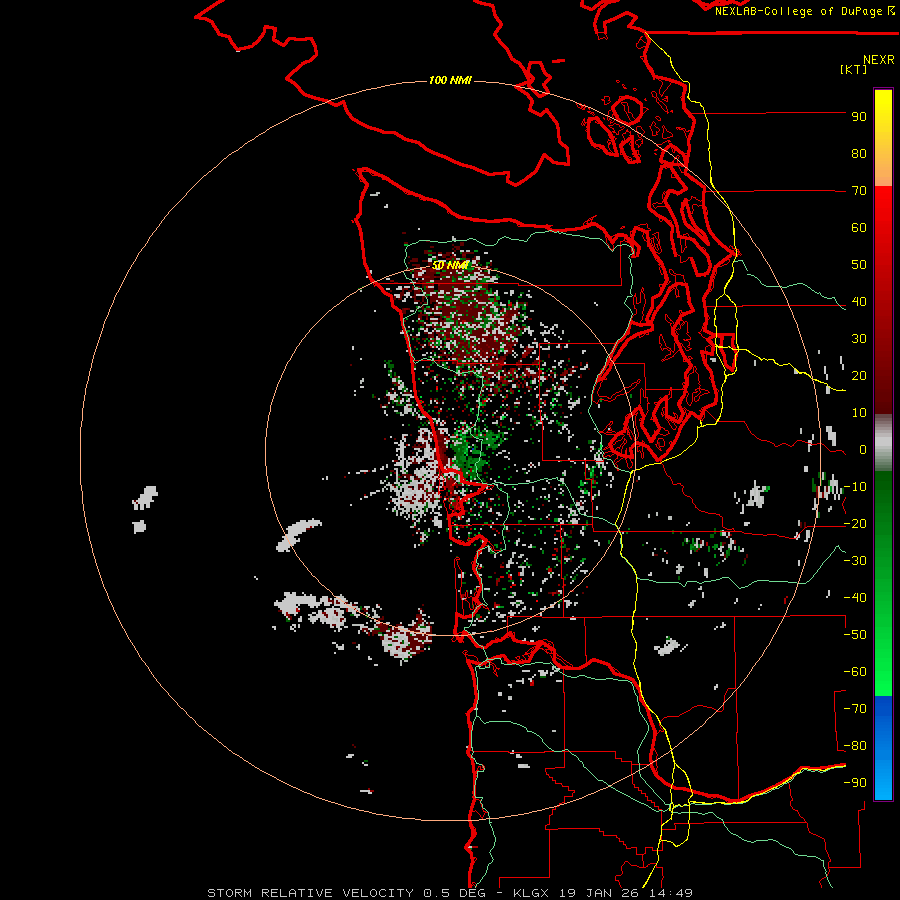The height and width of the screenshot is (900, 900).
Task: Click the 40 value on velocity scale
Action: coord(859,302)
